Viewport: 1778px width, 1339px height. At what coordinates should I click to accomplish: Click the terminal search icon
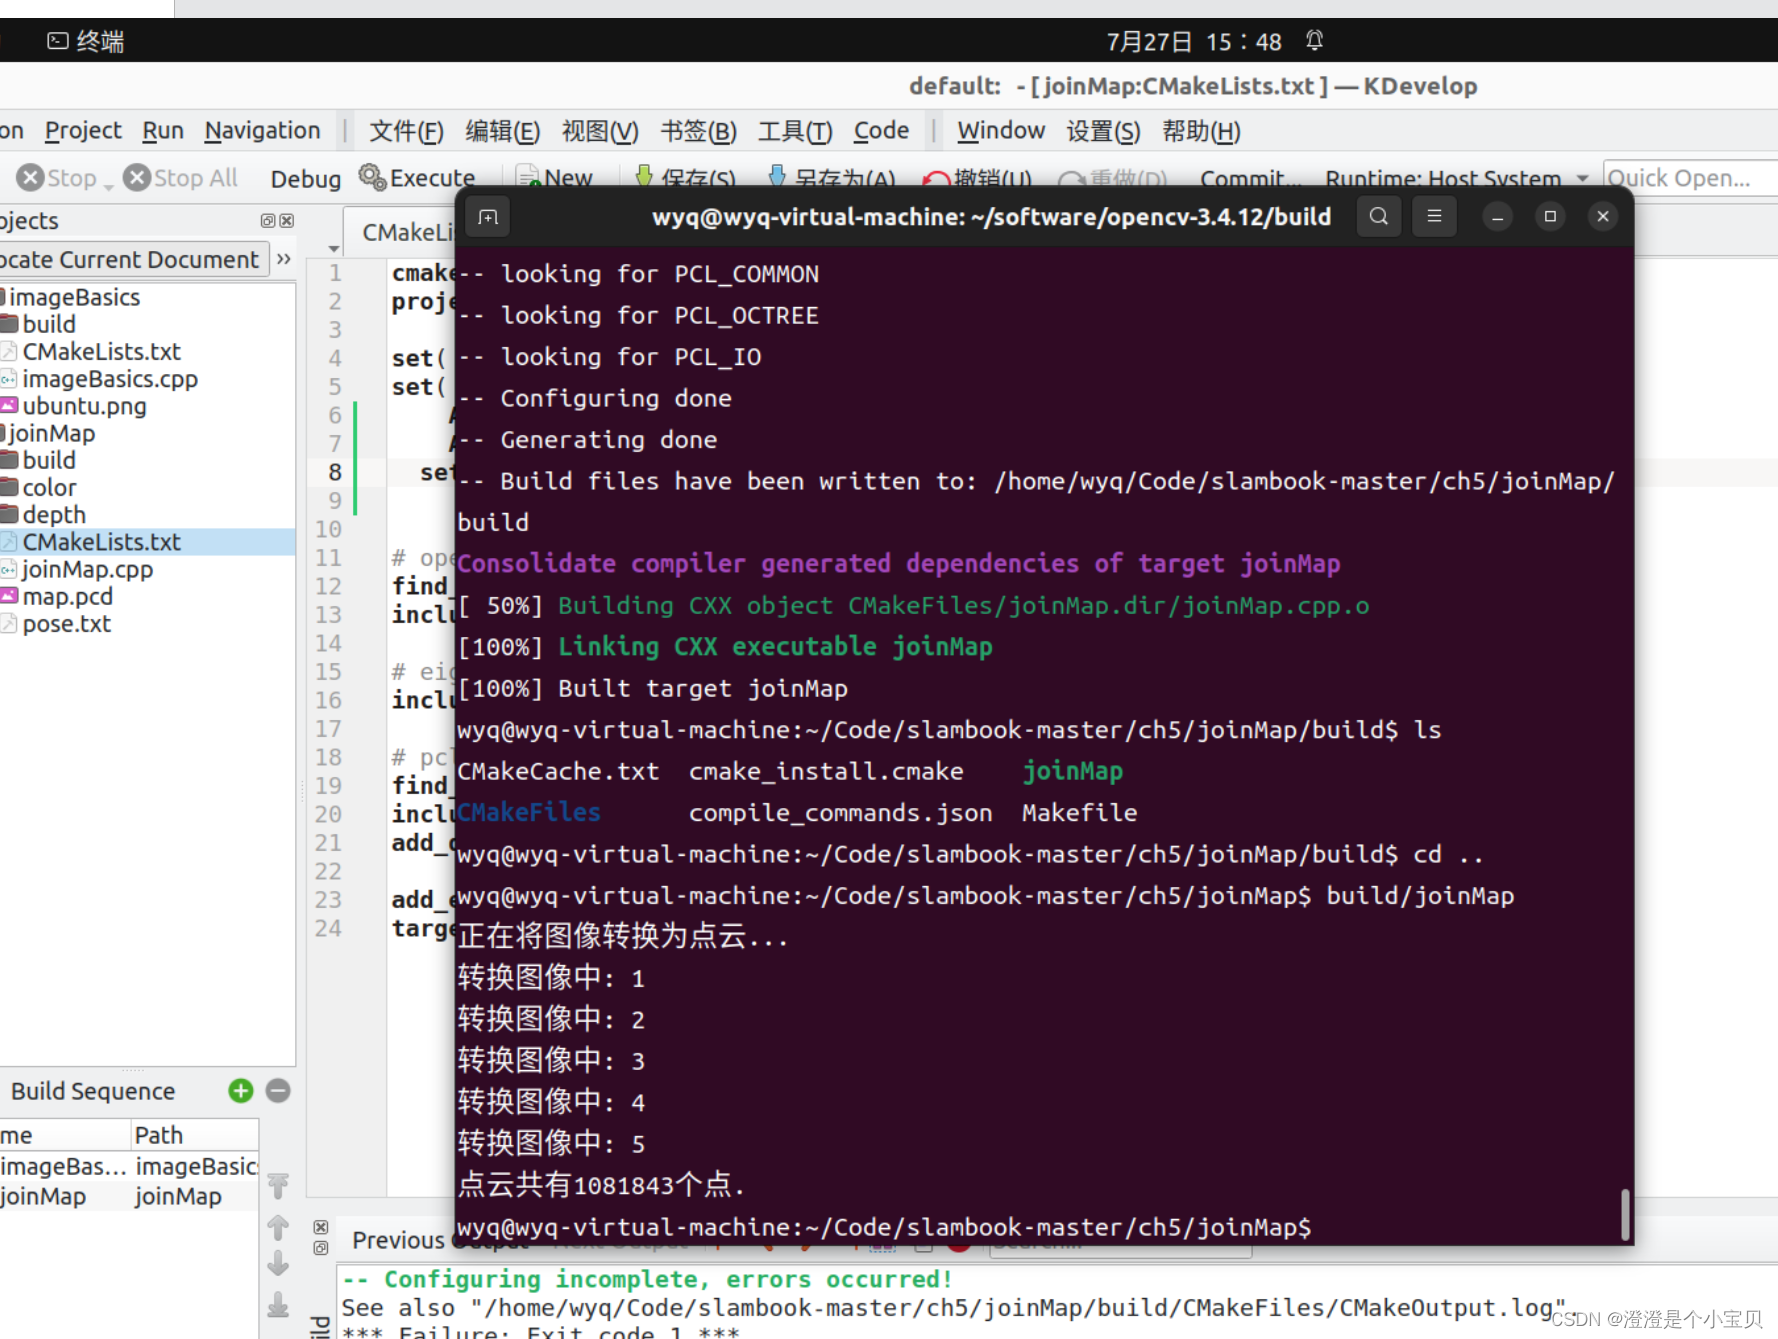click(x=1378, y=216)
